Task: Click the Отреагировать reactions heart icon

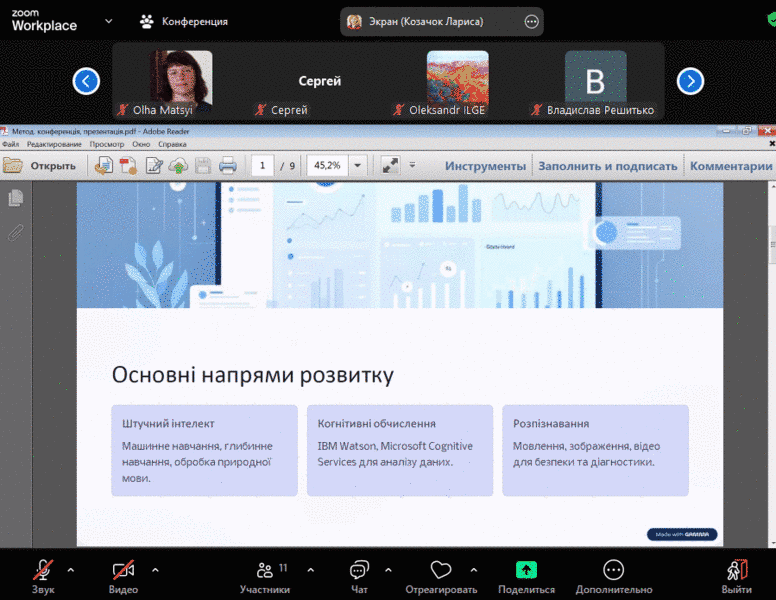Action: pyautogui.click(x=441, y=571)
